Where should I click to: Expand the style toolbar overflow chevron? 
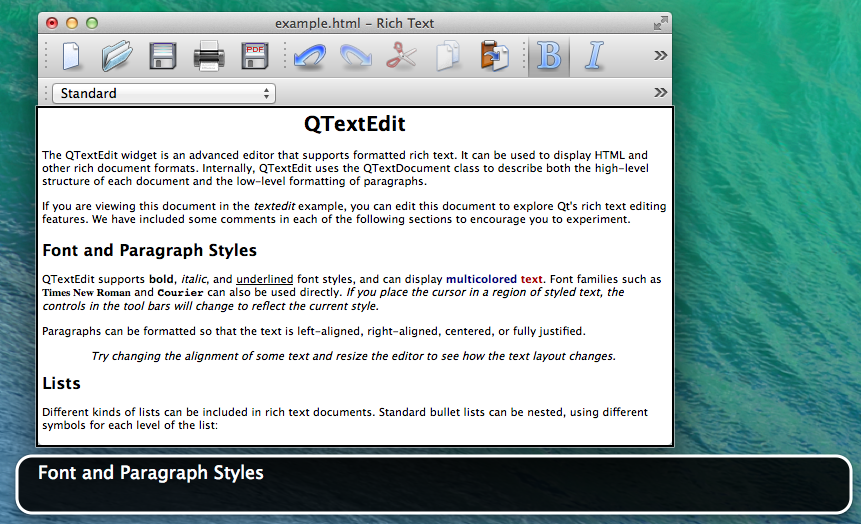[x=660, y=93]
